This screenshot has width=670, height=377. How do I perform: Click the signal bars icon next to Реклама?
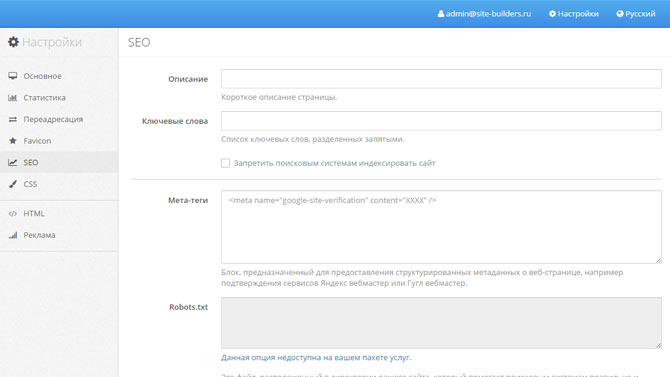coord(13,235)
